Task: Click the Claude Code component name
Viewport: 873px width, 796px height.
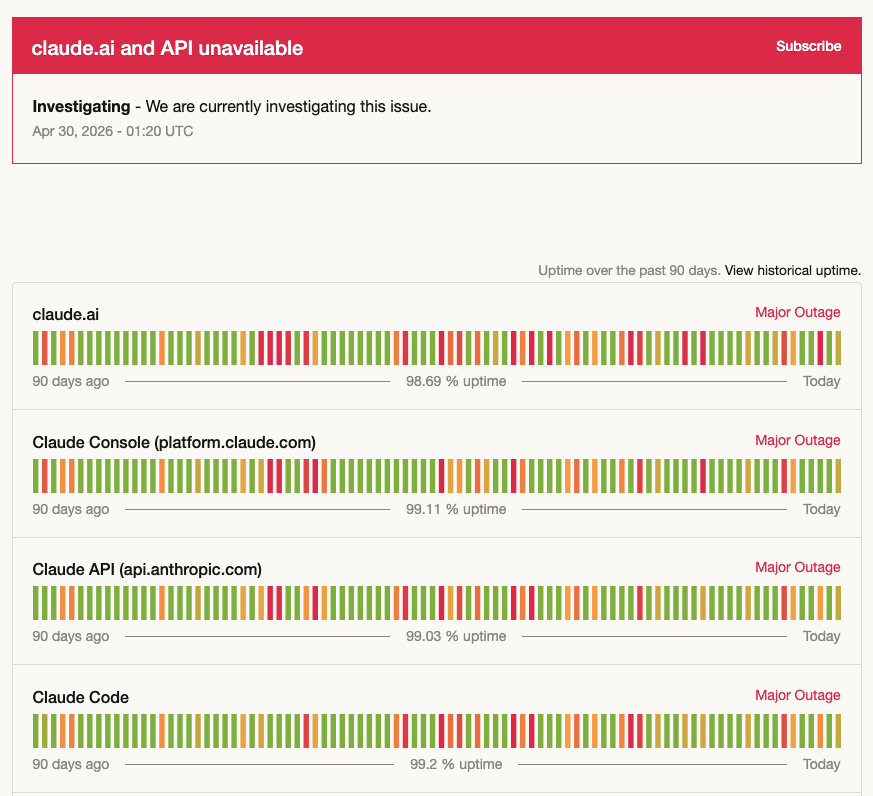Action: point(81,697)
